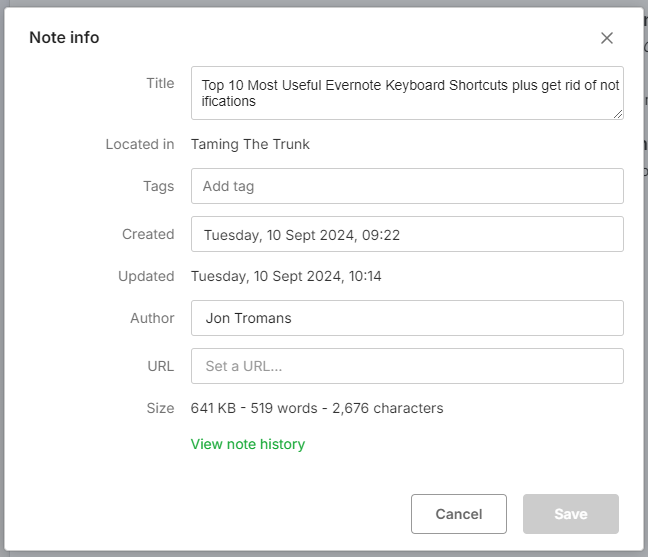This screenshot has height=557, width=648.
Task: Focus the Set a URL field
Action: 407,366
